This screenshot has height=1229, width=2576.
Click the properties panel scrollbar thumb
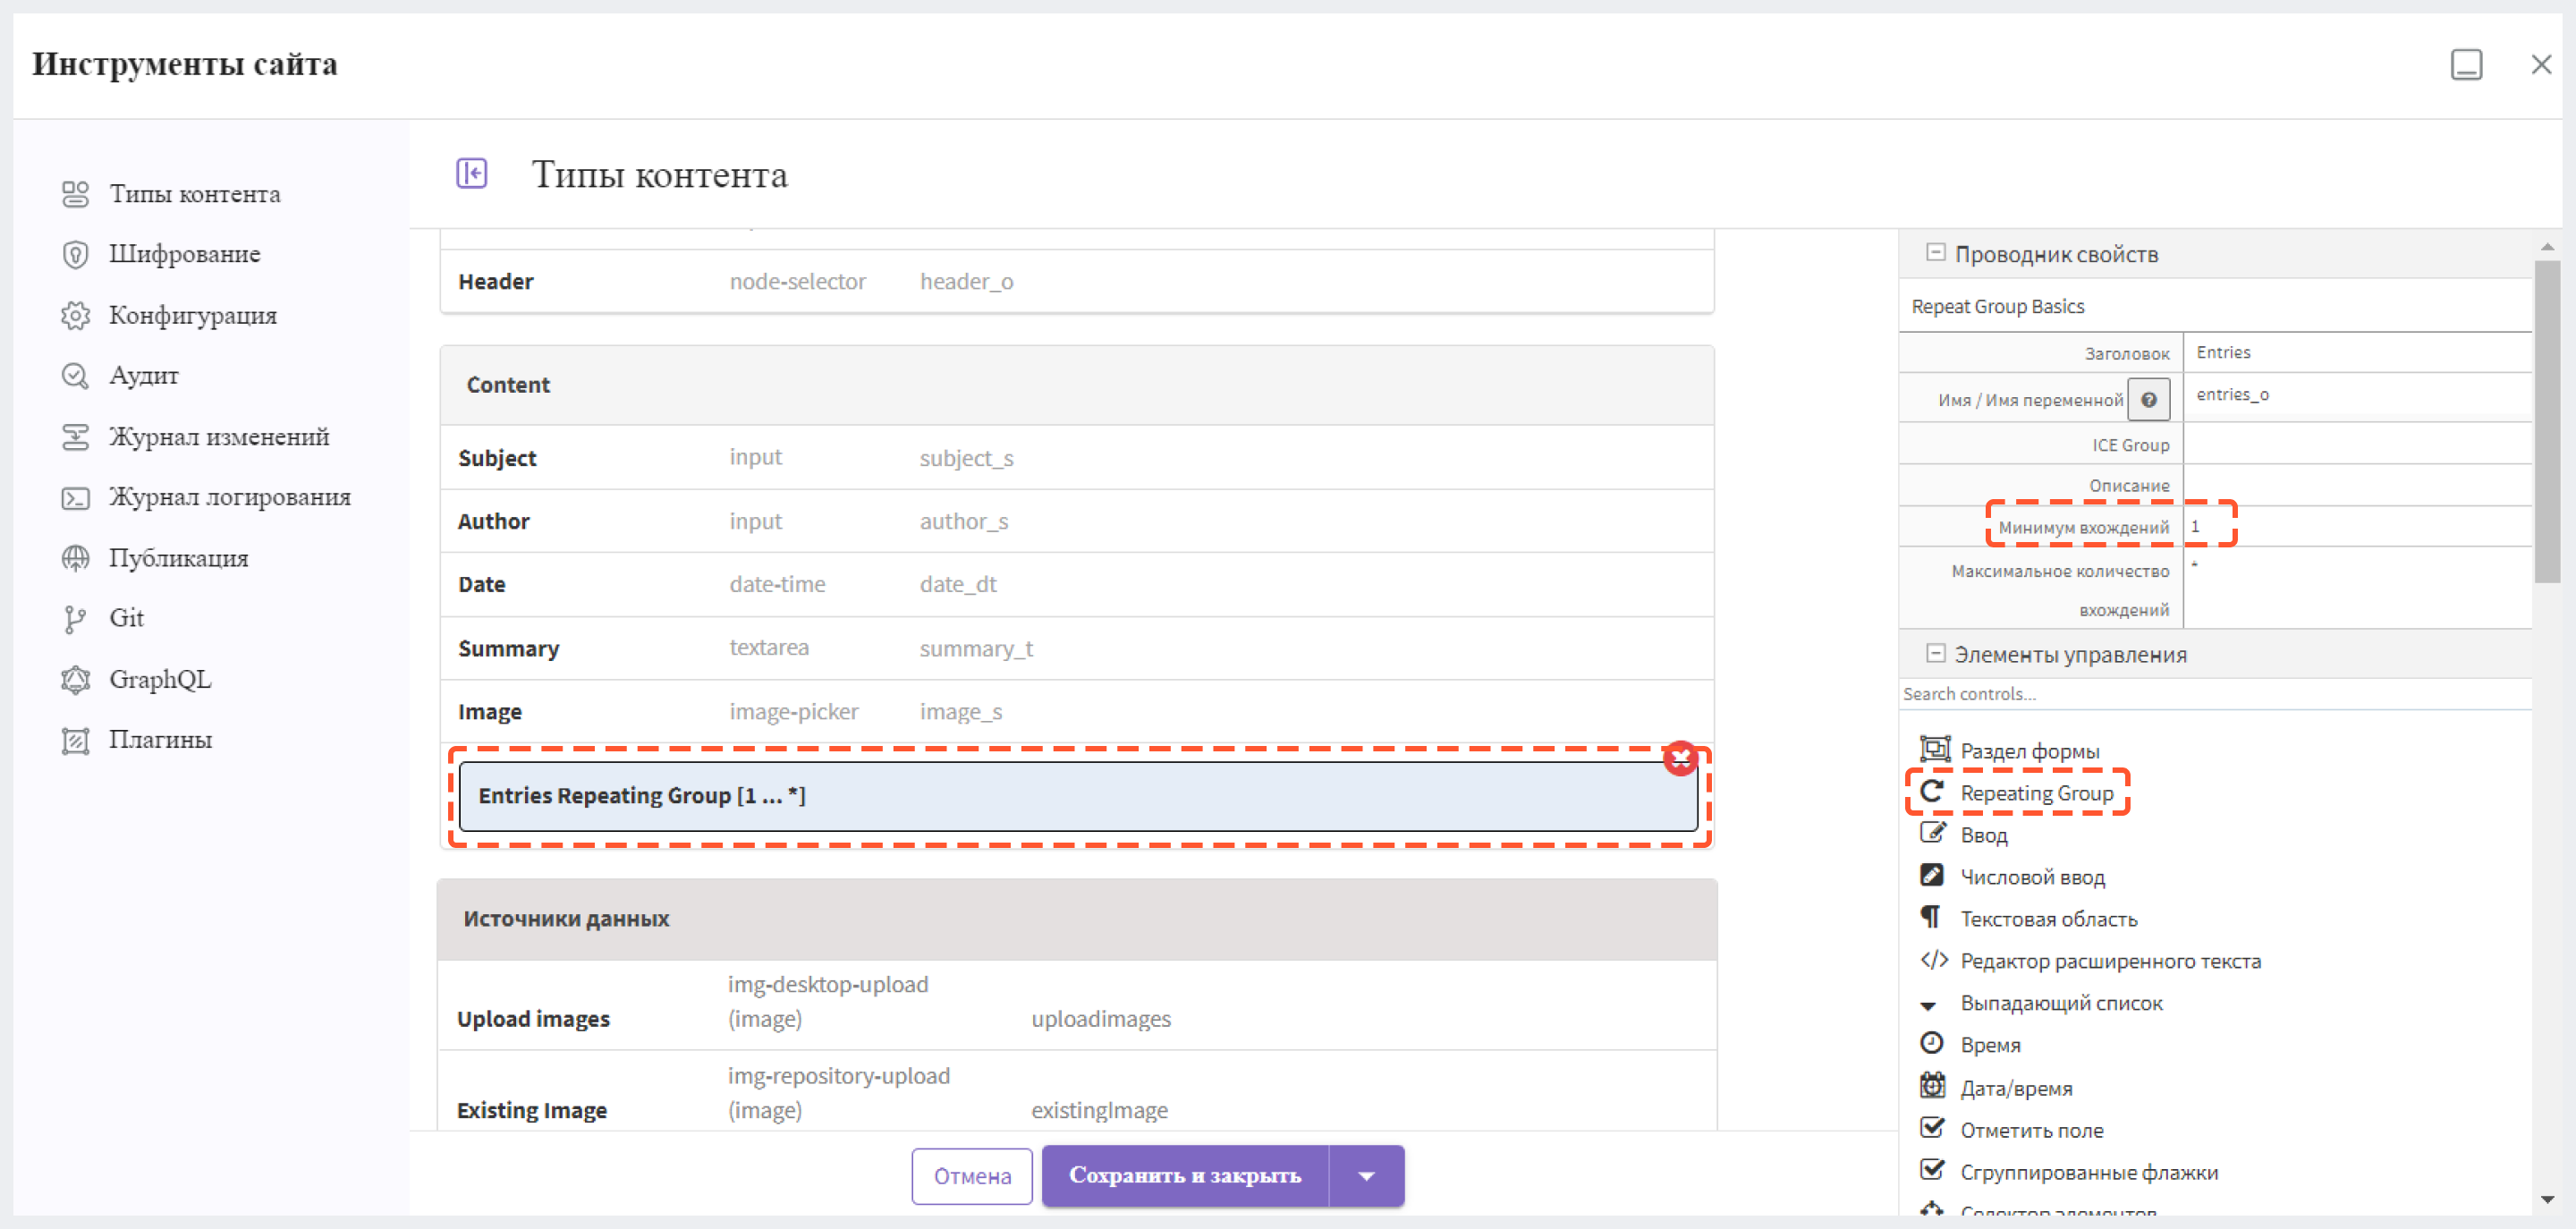pyautogui.click(x=2546, y=420)
